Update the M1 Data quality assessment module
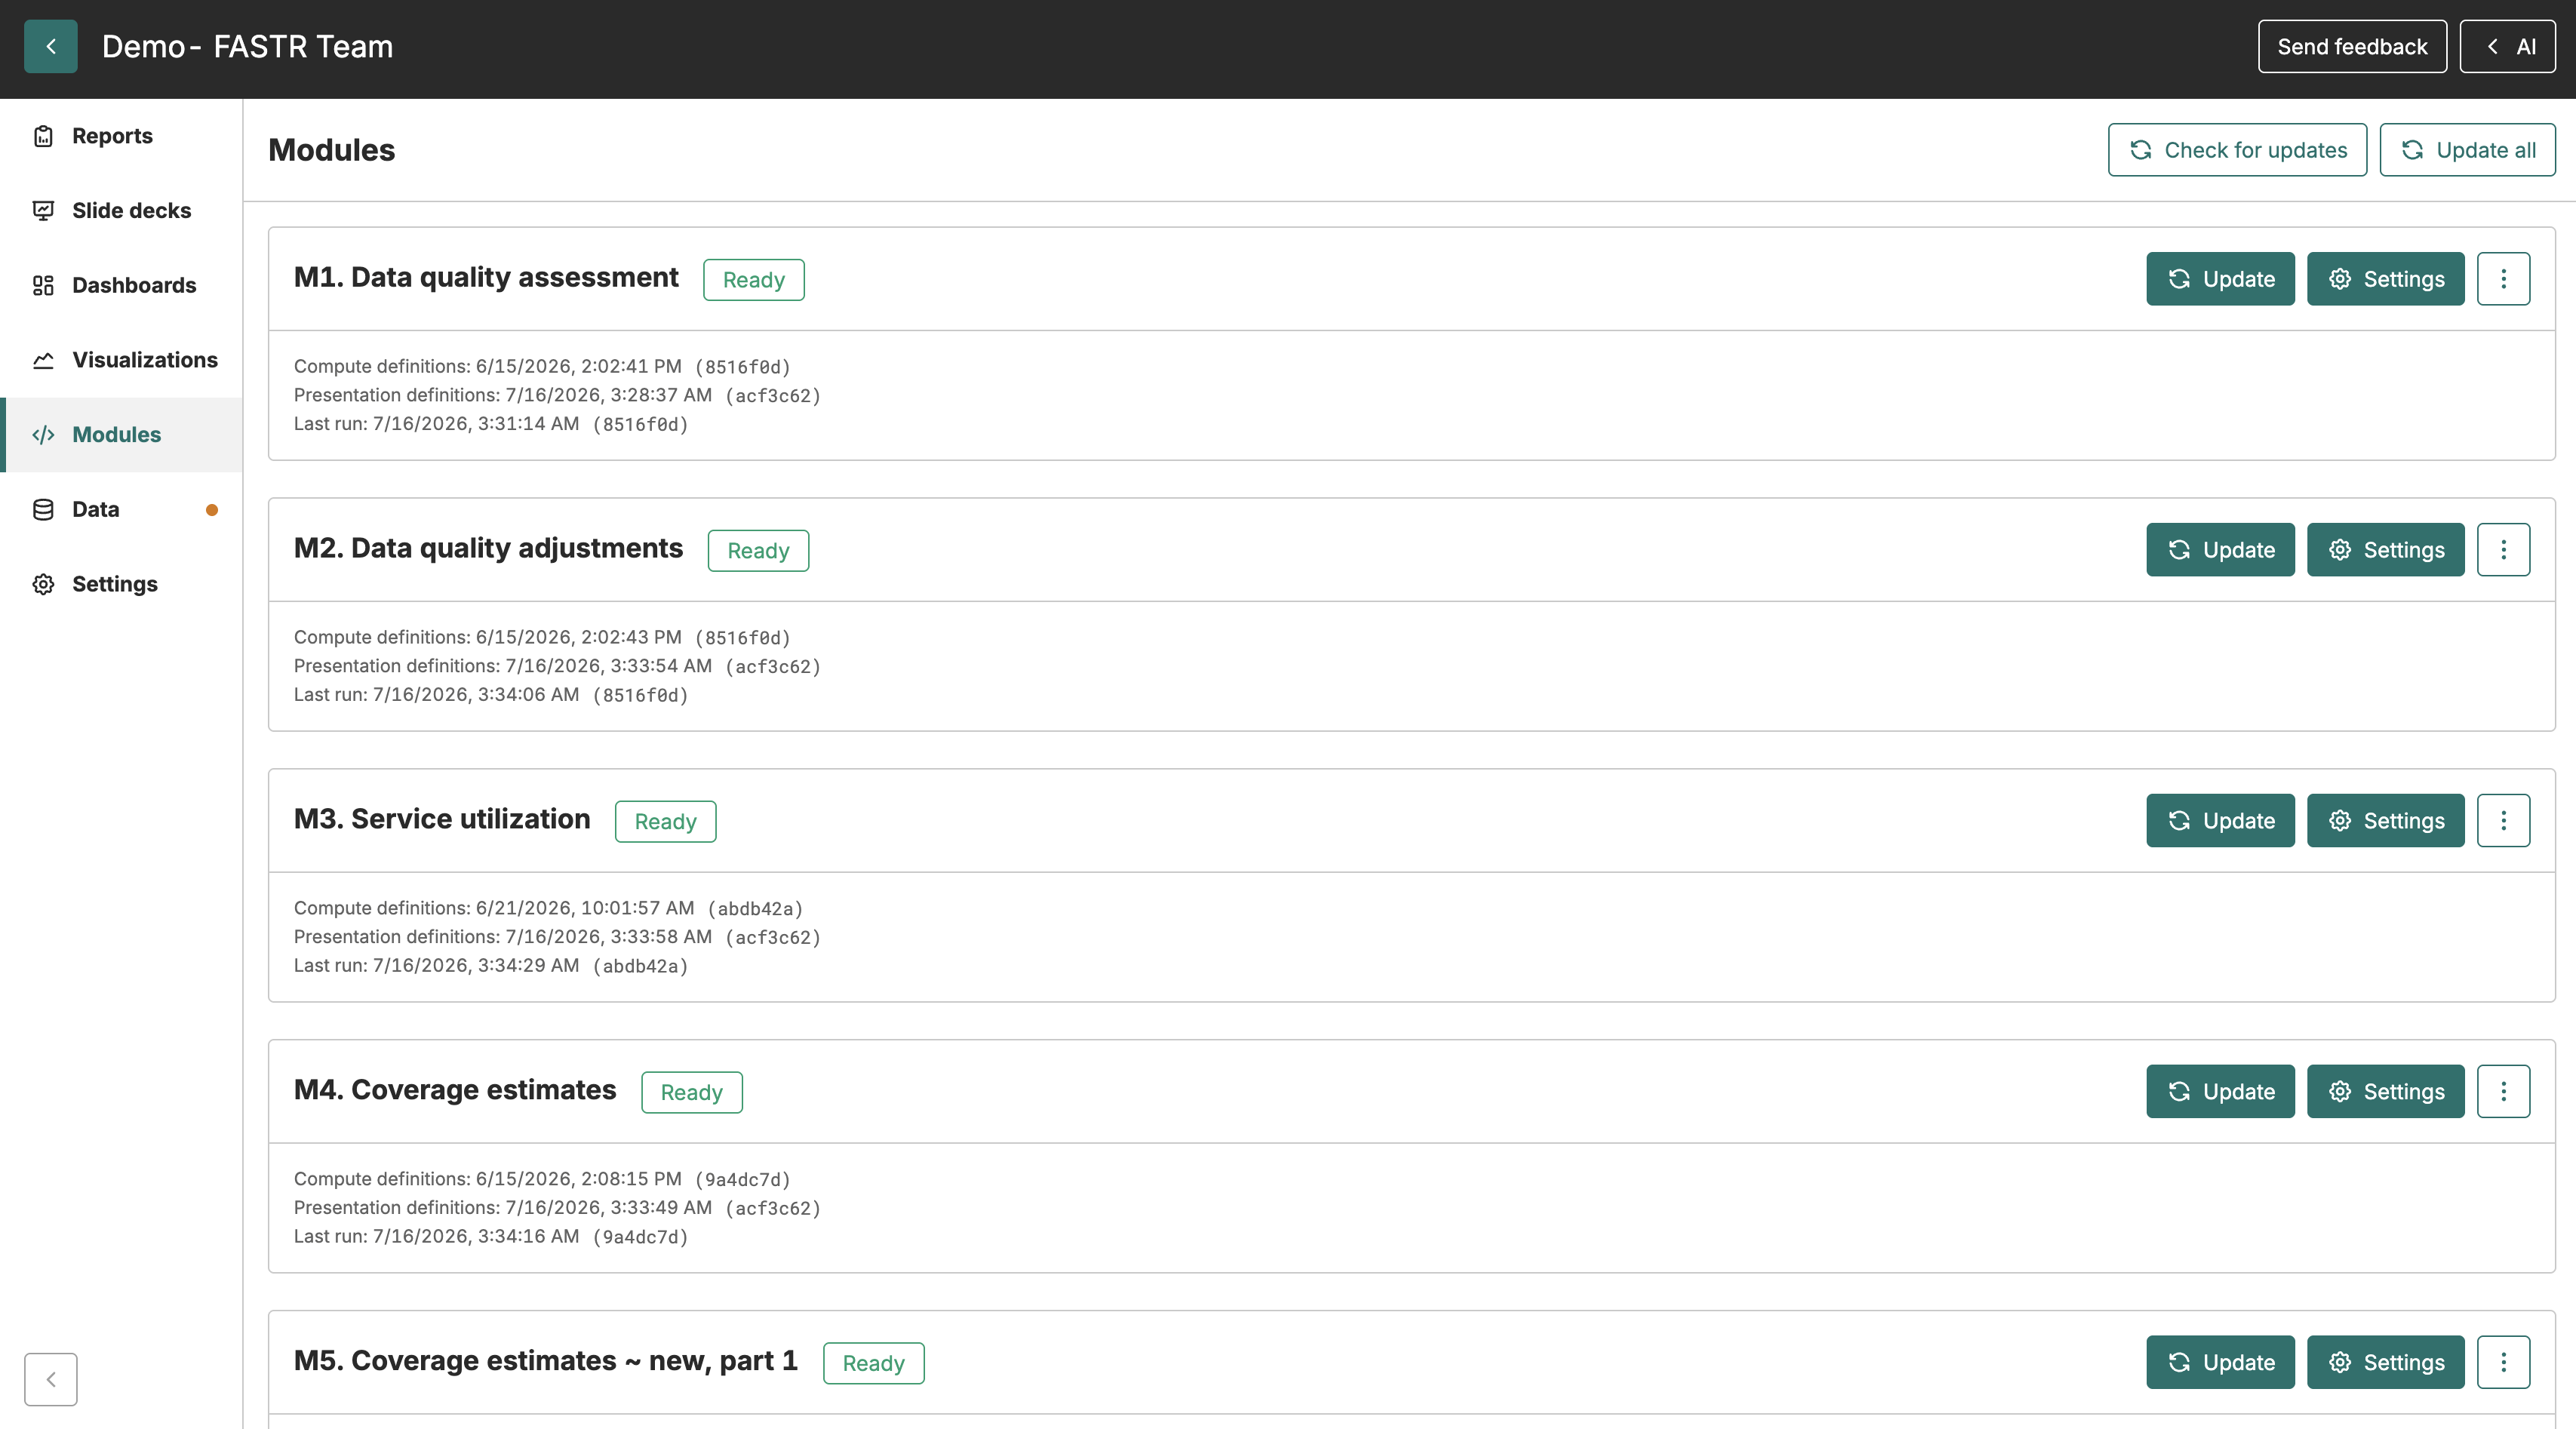Image resolution: width=2576 pixels, height=1429 pixels. (2220, 279)
